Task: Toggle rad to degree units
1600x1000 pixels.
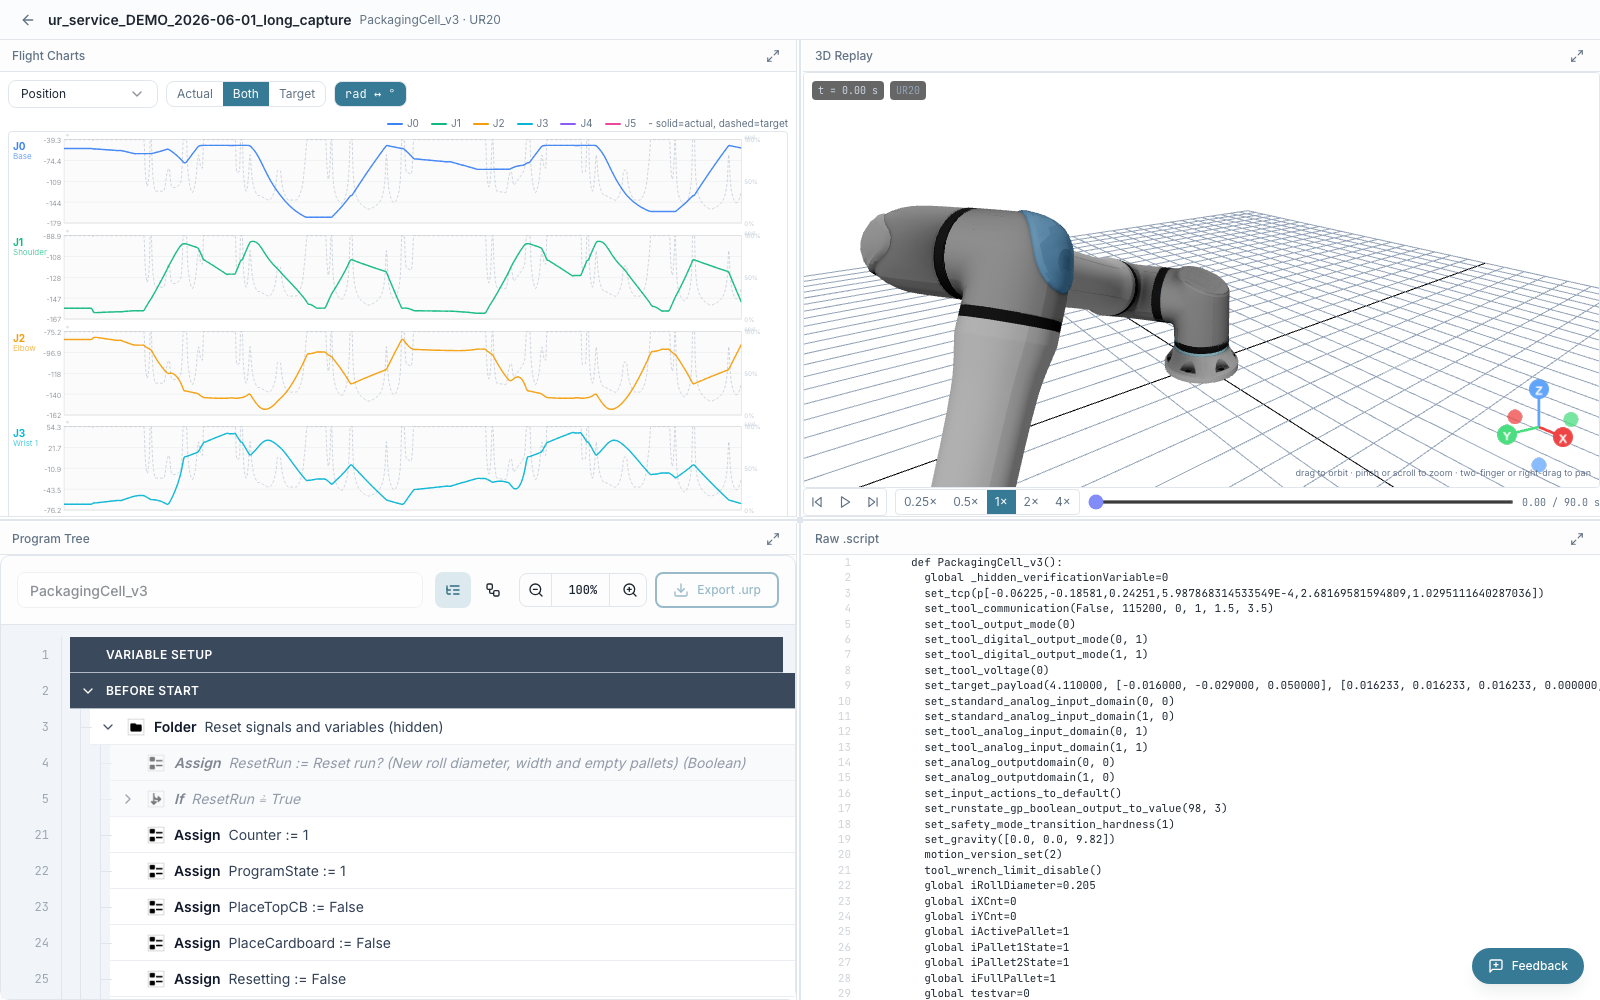Action: coord(370,94)
